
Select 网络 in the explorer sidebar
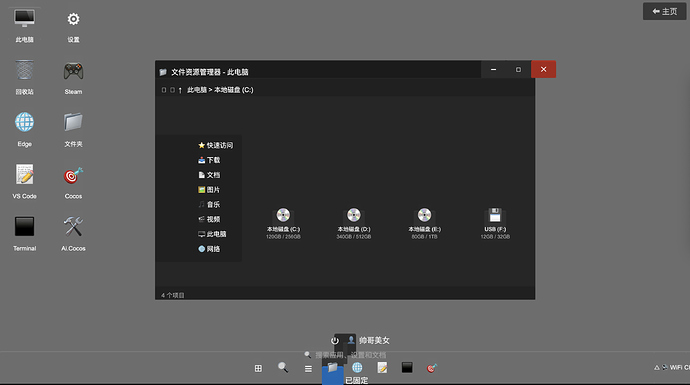209,249
